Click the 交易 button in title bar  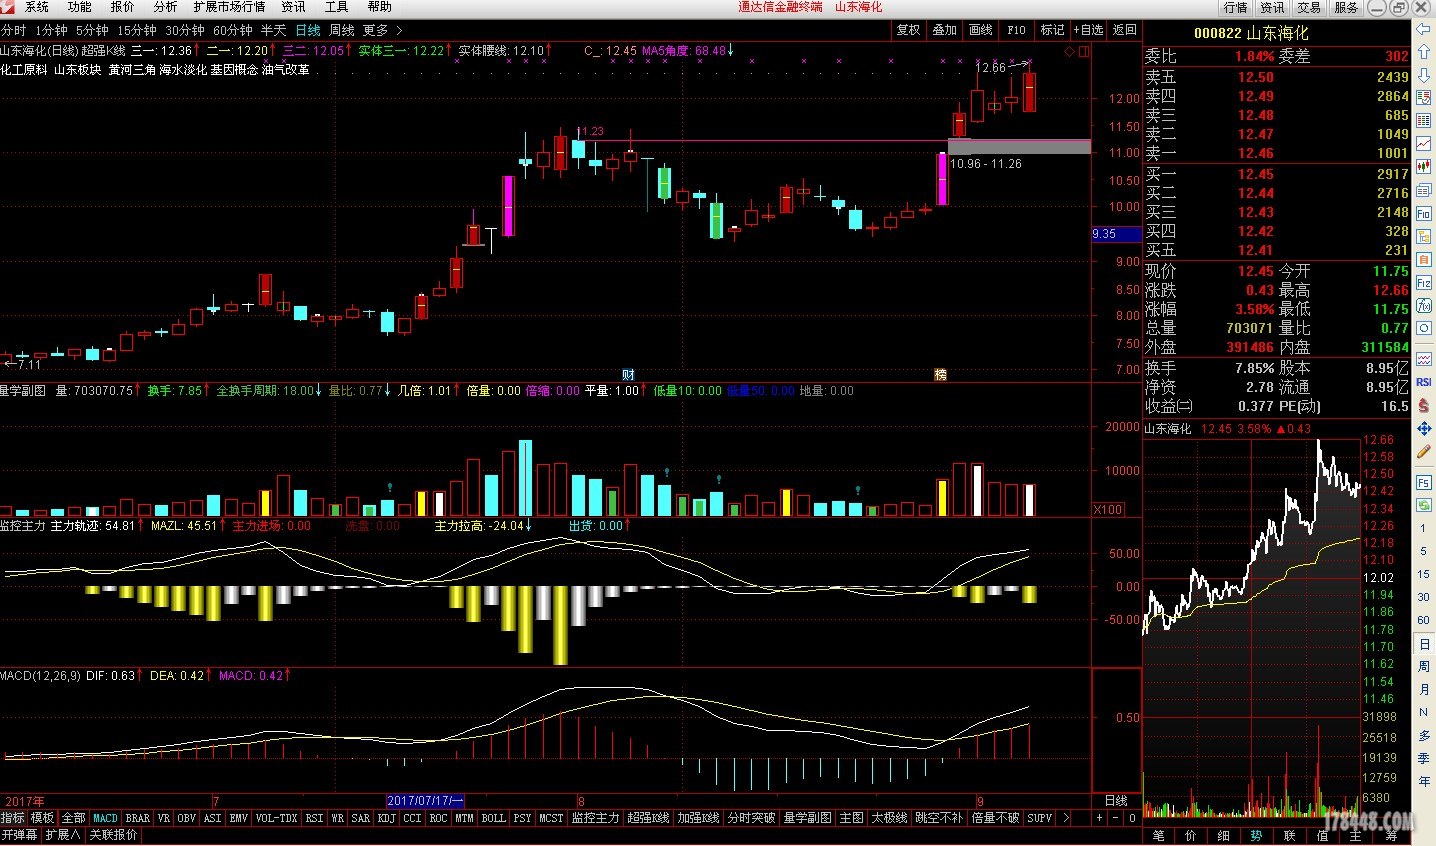[1309, 7]
